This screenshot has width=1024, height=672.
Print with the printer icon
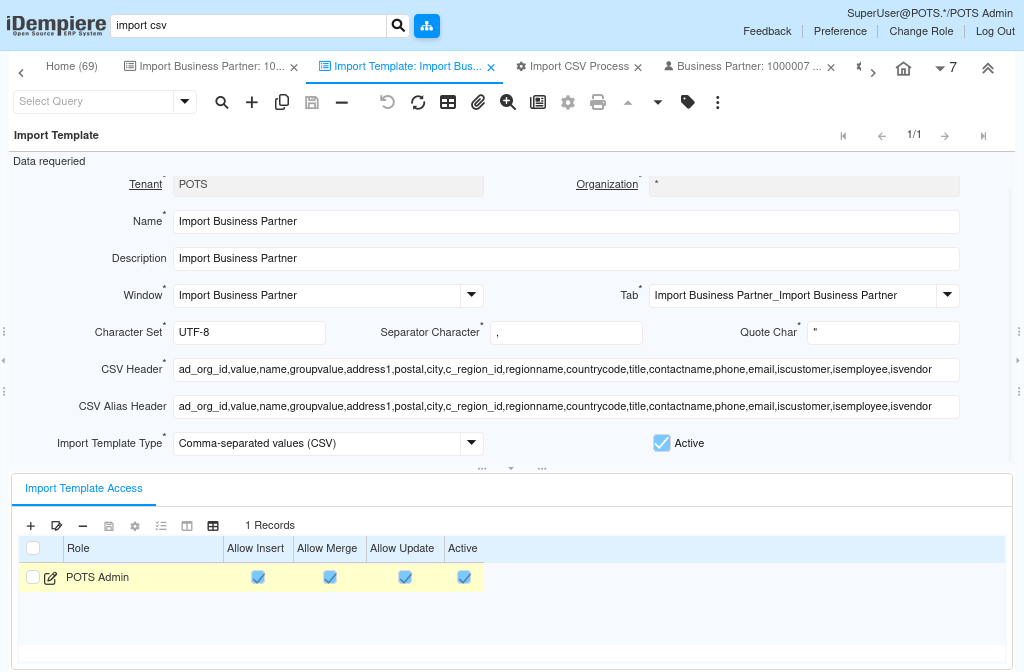(x=598, y=103)
